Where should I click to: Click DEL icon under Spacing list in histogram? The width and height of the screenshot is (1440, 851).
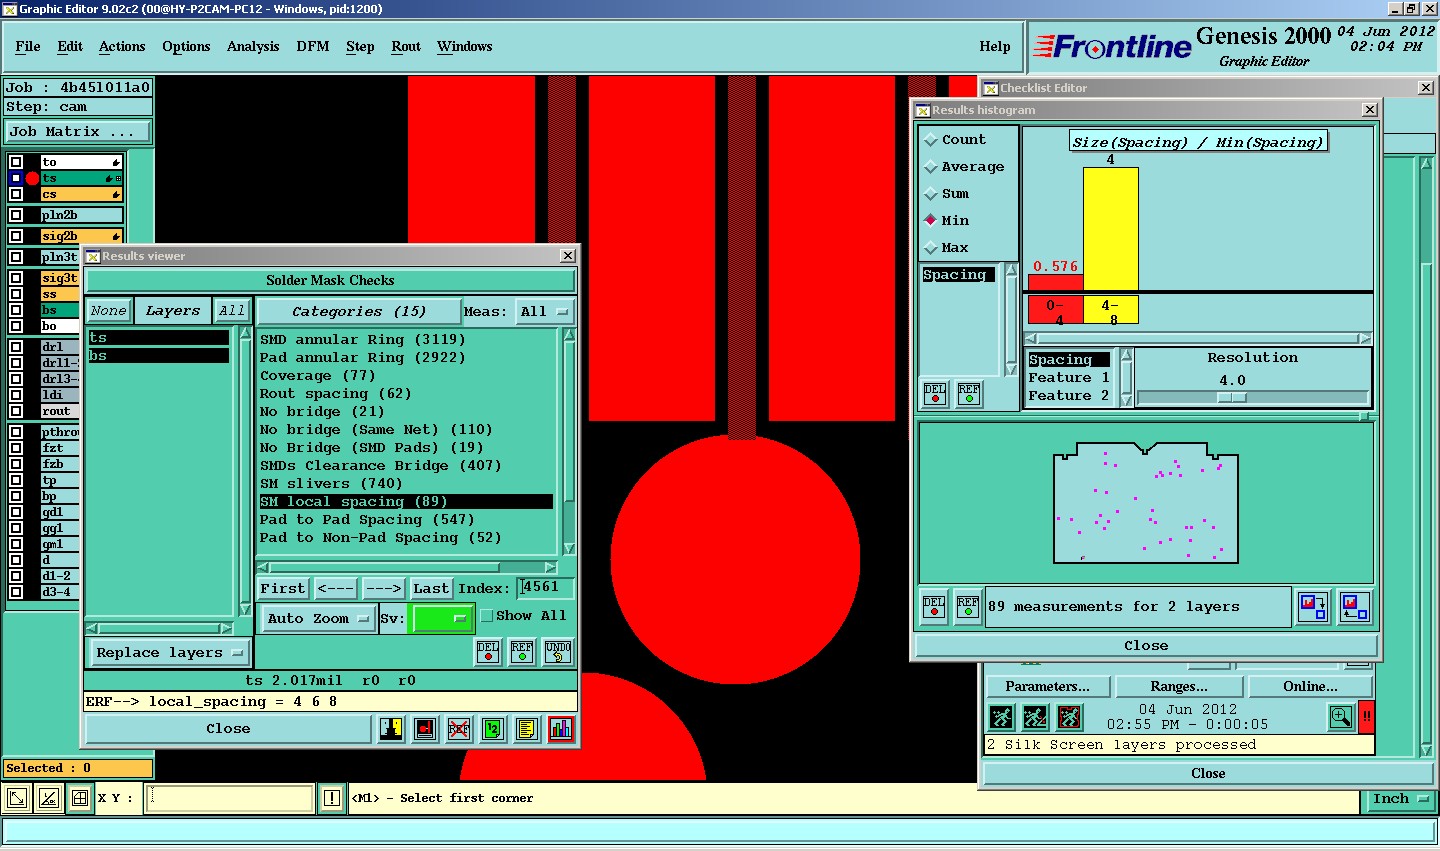pos(935,394)
